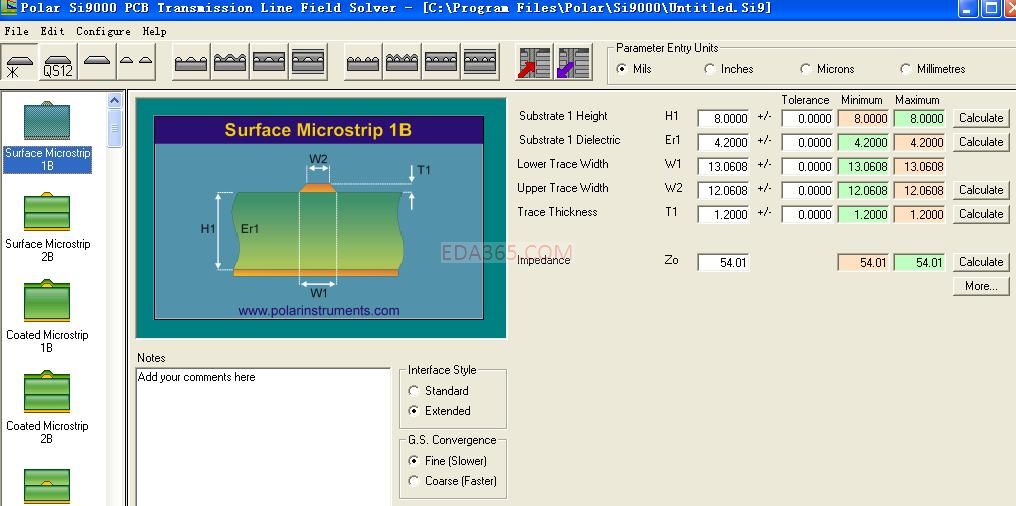Click the Surface Microstrip 1B diagram title
Screen dimensions: 1016x506
(318, 130)
